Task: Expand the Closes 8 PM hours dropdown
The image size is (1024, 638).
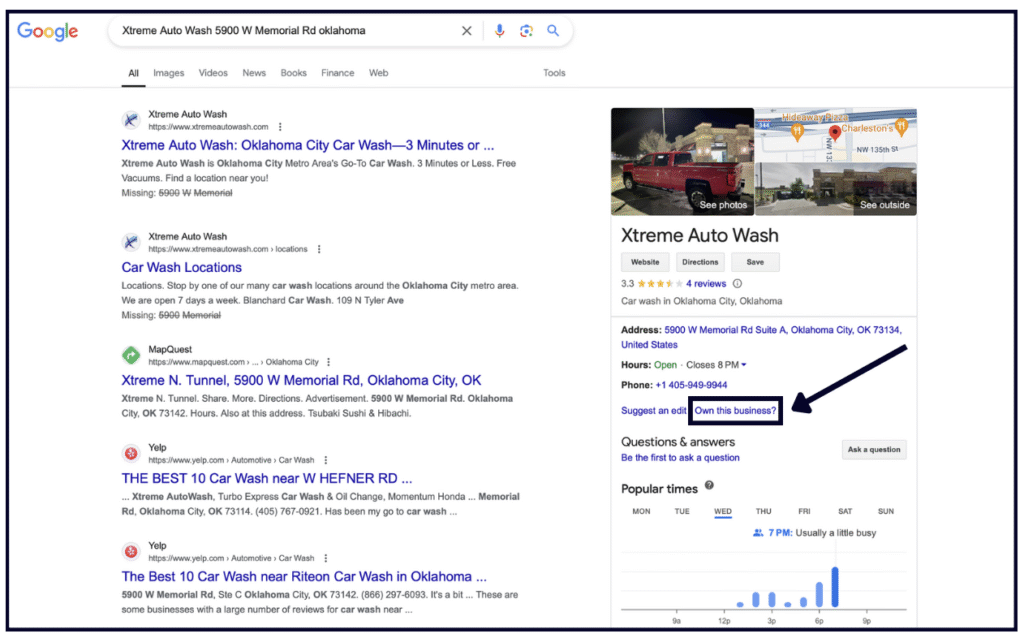Action: coord(744,365)
